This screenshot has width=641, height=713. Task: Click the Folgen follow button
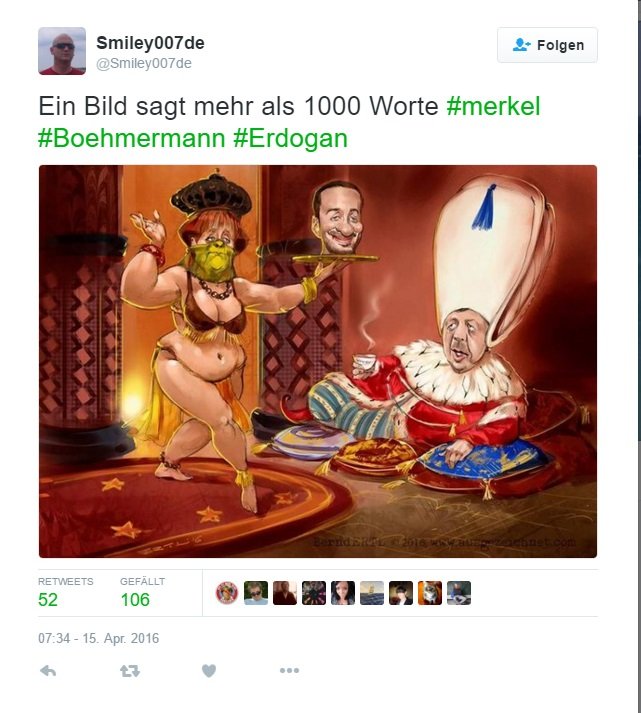click(x=547, y=45)
